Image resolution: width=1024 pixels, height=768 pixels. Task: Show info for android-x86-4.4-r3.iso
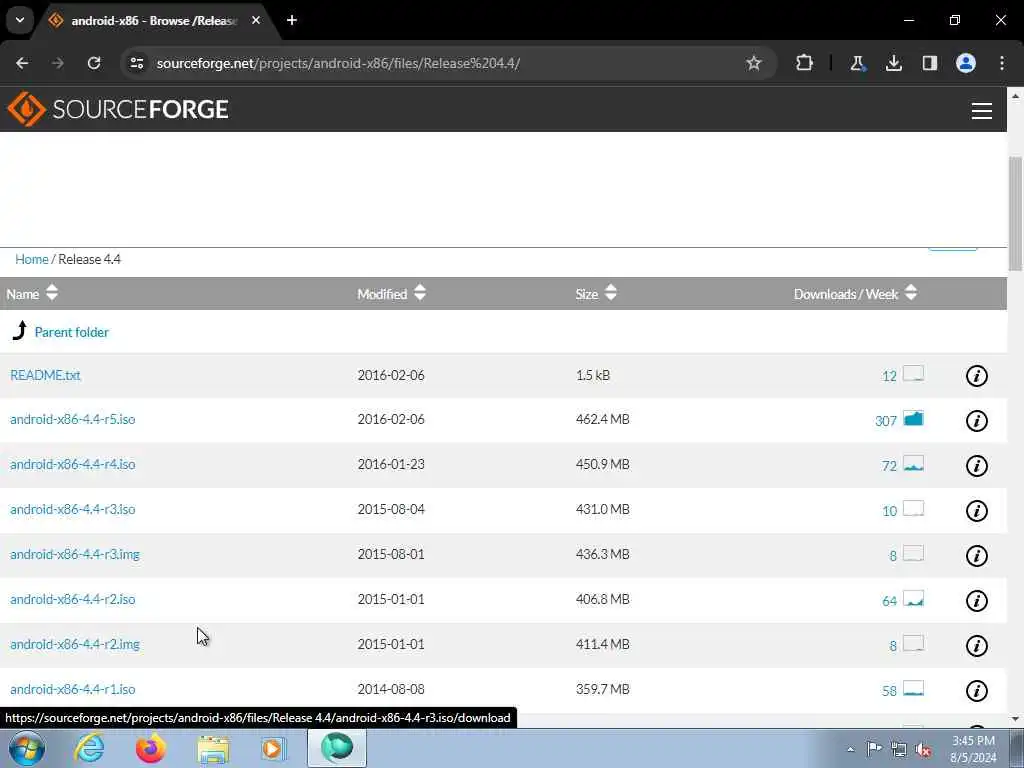click(x=976, y=511)
